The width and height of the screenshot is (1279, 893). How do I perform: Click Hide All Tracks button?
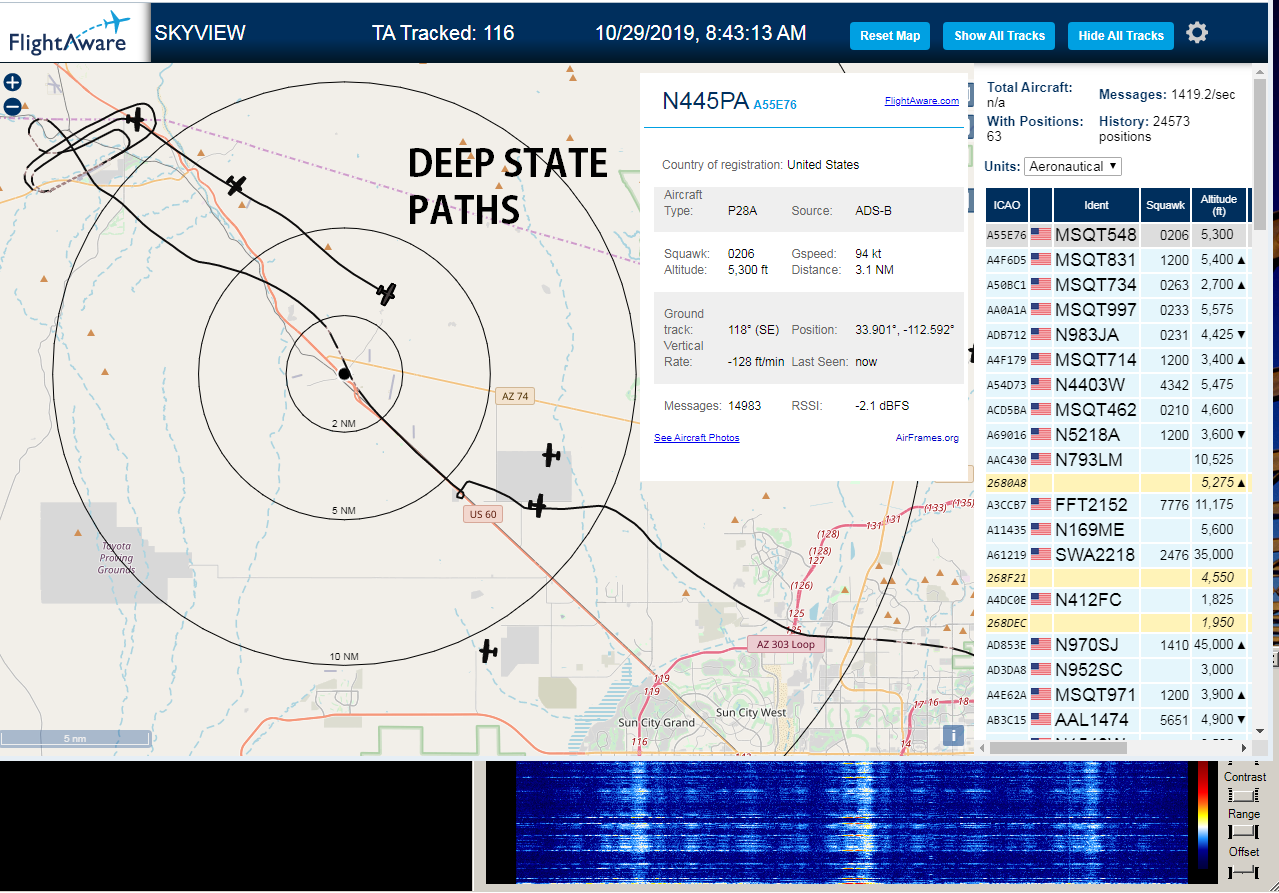[x=1121, y=36]
